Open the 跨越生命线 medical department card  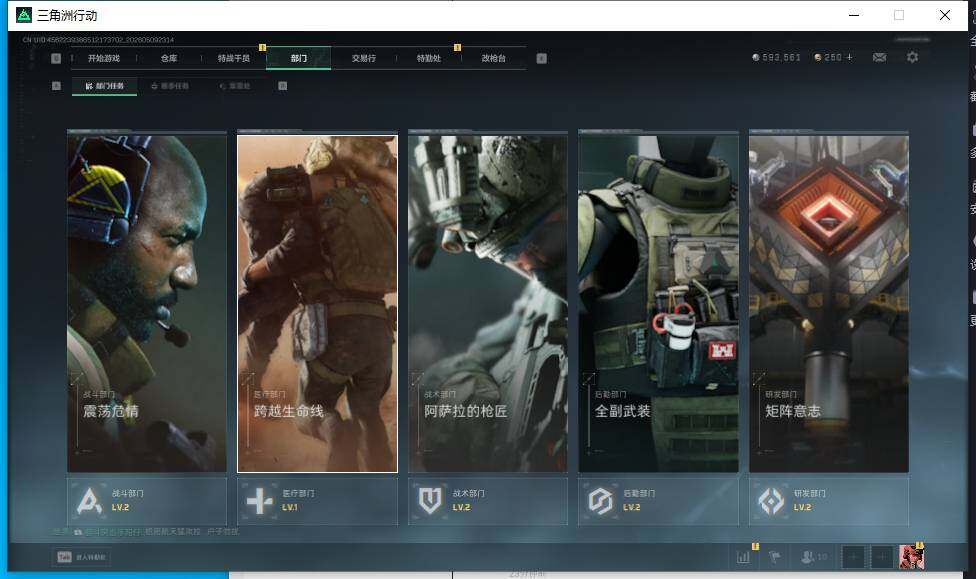[317, 302]
